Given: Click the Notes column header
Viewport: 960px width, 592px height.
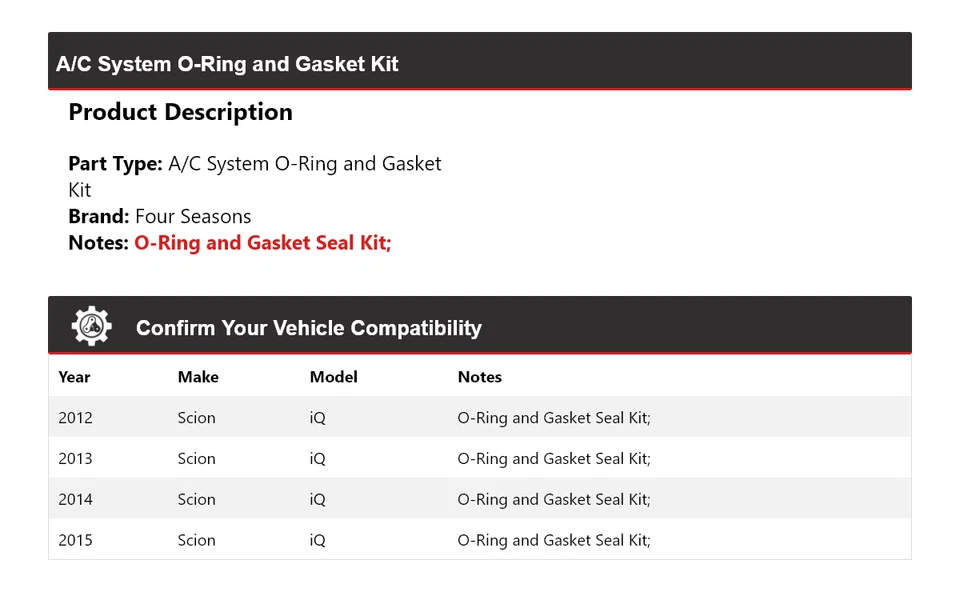Looking at the screenshot, I should pyautogui.click(x=480, y=377).
